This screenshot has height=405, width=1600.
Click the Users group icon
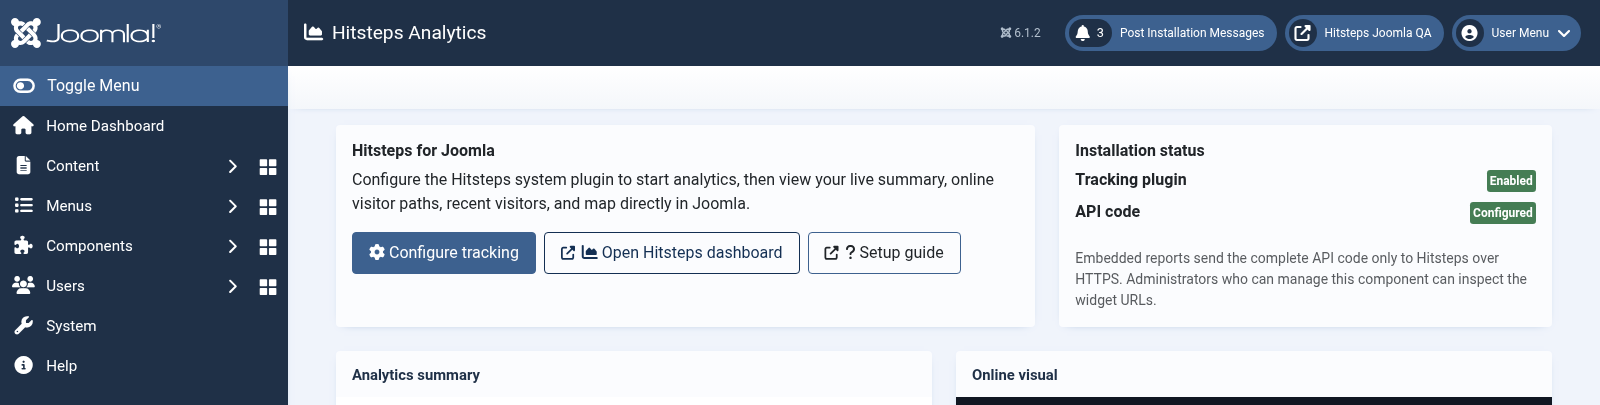coord(24,285)
